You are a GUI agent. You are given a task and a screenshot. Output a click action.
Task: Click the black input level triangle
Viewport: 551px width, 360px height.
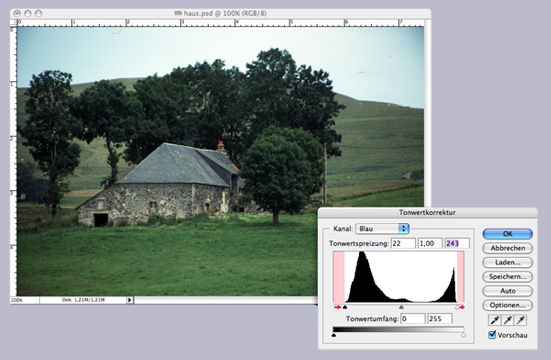tap(345, 307)
